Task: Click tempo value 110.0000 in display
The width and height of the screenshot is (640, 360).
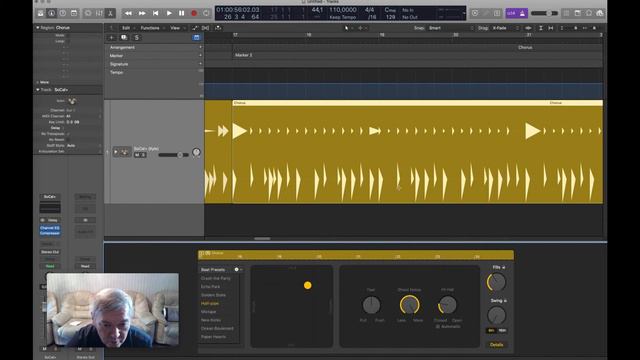Action: (342, 10)
